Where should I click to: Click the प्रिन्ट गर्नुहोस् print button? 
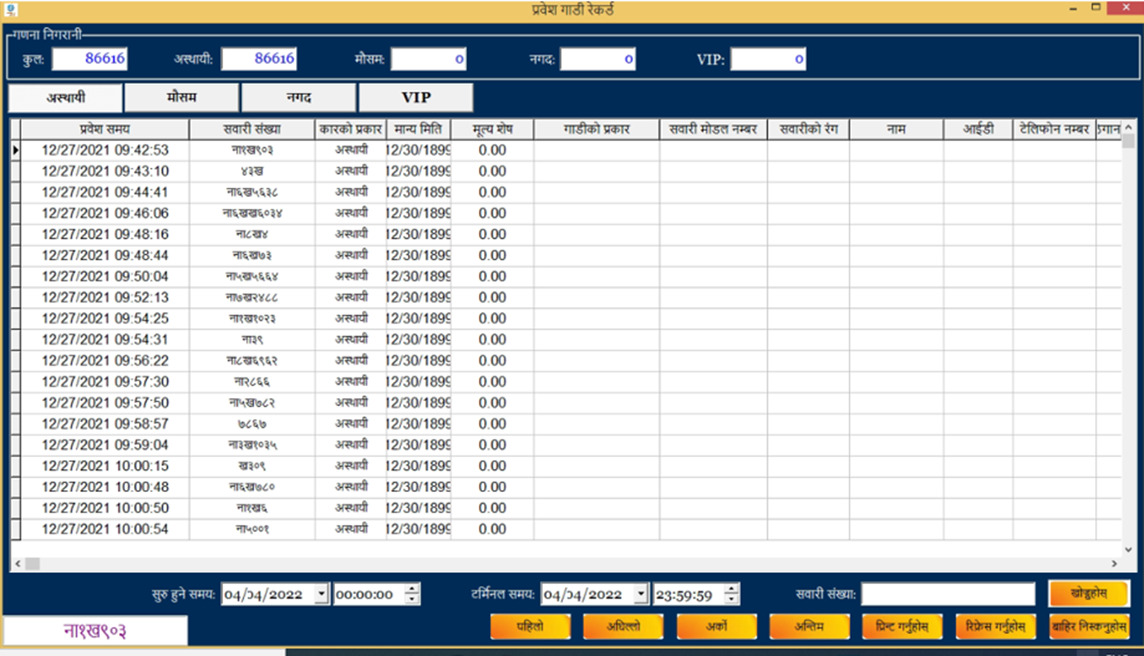[x=902, y=627]
